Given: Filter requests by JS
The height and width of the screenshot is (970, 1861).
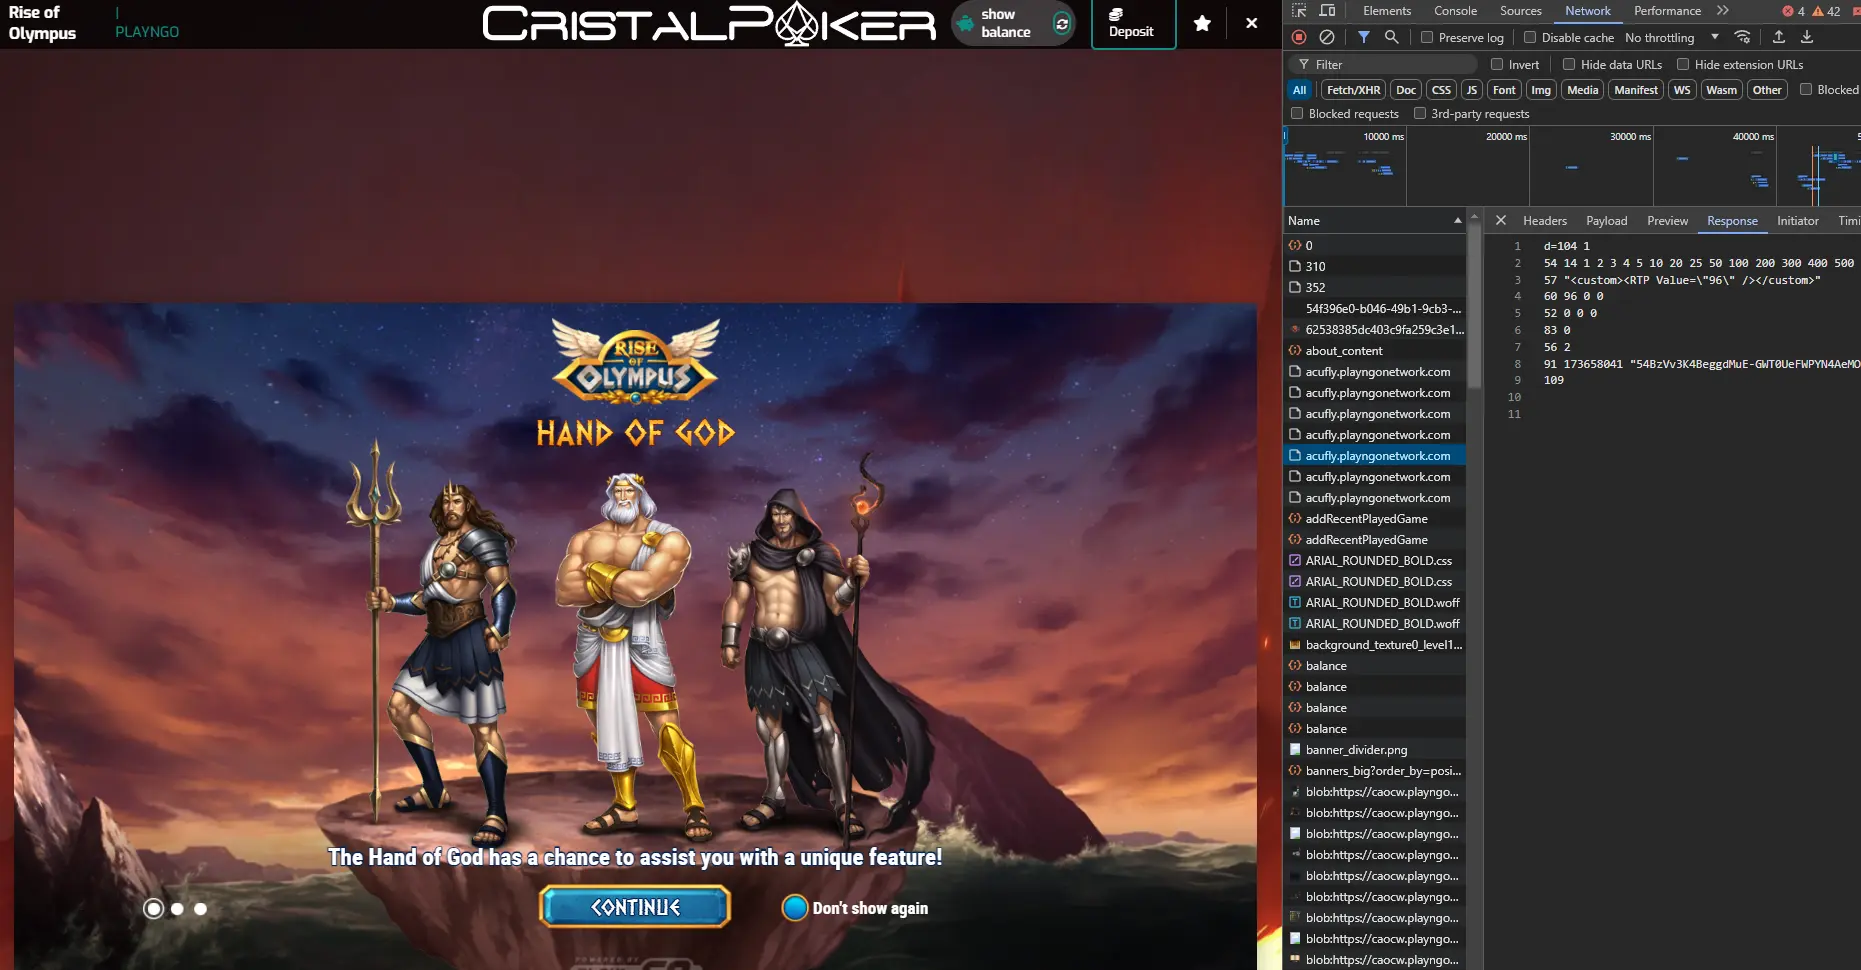Looking at the screenshot, I should [x=1471, y=89].
